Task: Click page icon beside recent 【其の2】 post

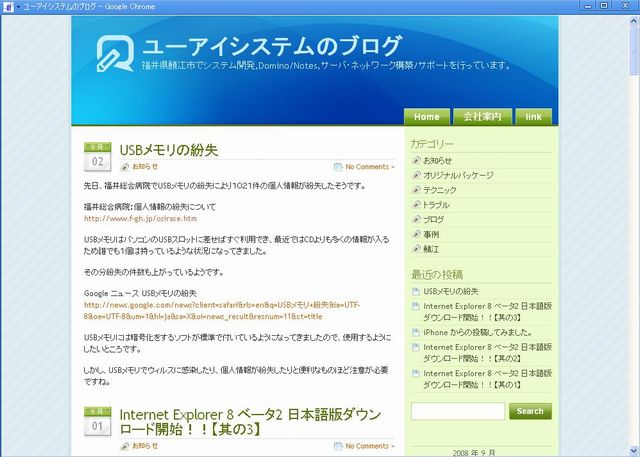Action: click(416, 347)
